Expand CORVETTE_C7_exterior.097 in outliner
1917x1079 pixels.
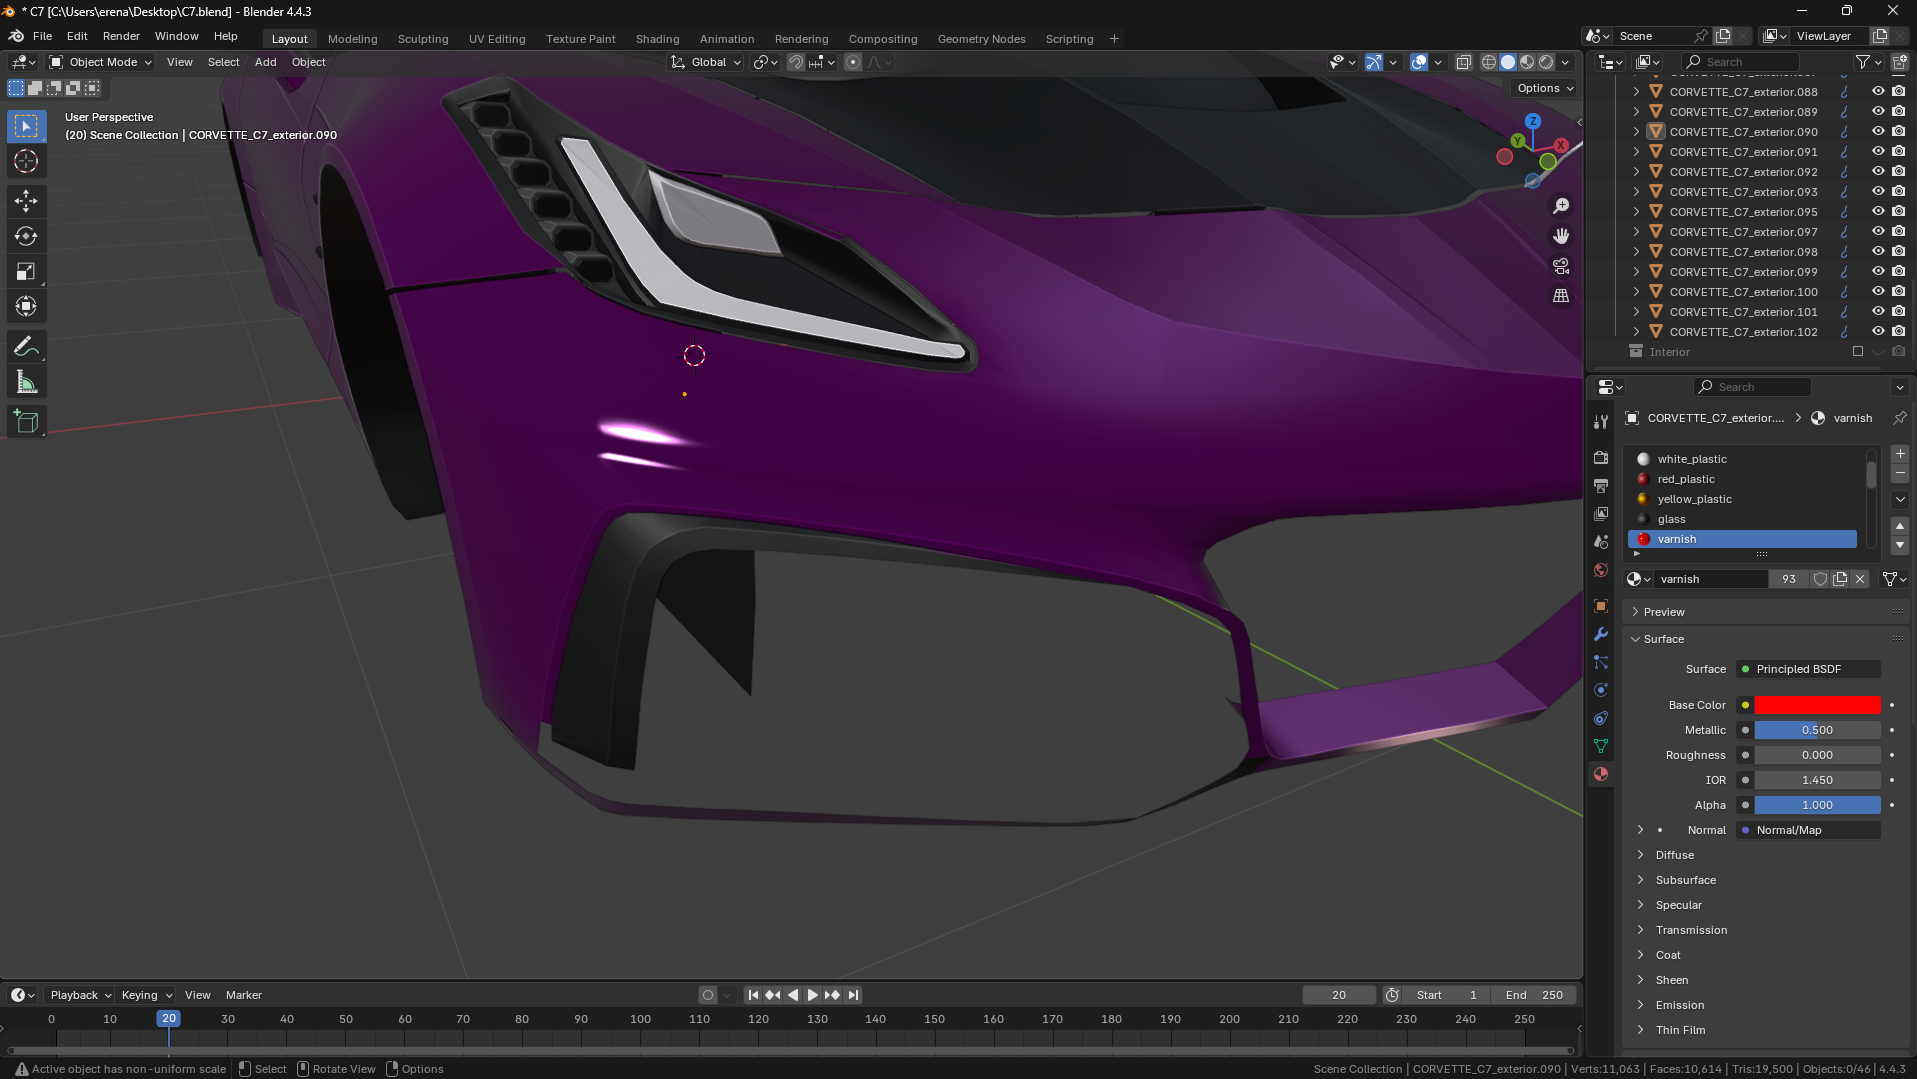1636,231
